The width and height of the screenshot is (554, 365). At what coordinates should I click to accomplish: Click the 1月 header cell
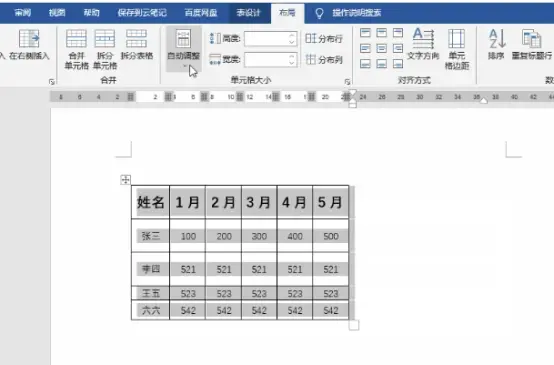[x=187, y=202]
